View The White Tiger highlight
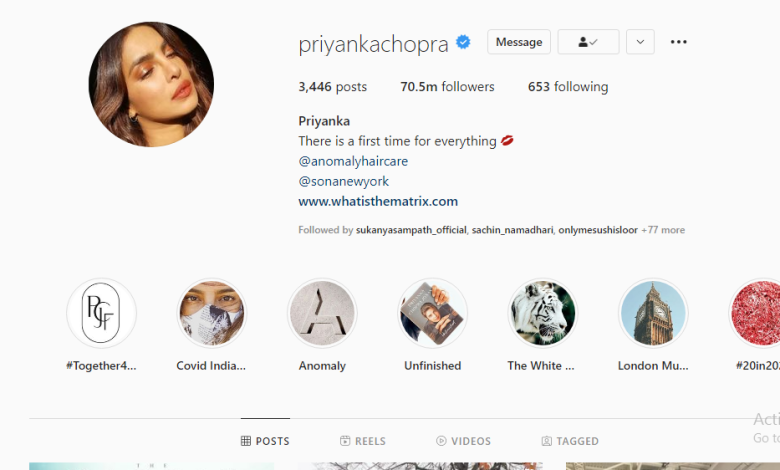This screenshot has width=780, height=470. point(543,313)
